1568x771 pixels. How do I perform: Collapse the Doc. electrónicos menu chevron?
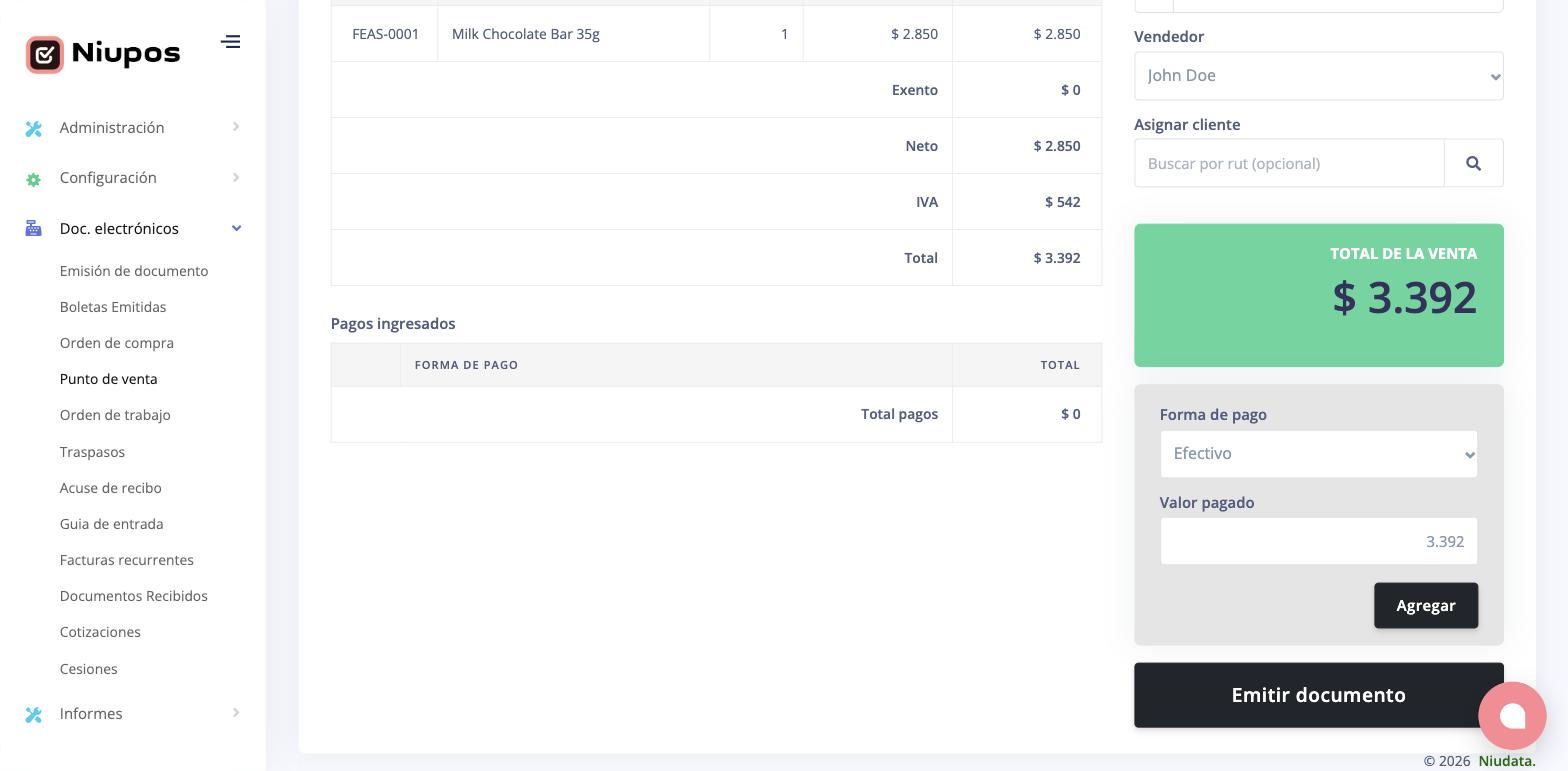tap(237, 228)
